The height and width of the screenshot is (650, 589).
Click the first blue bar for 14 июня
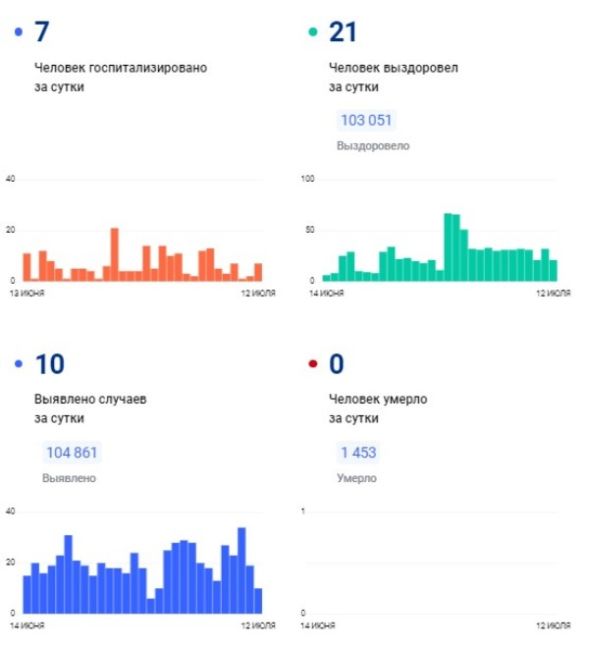[27, 594]
